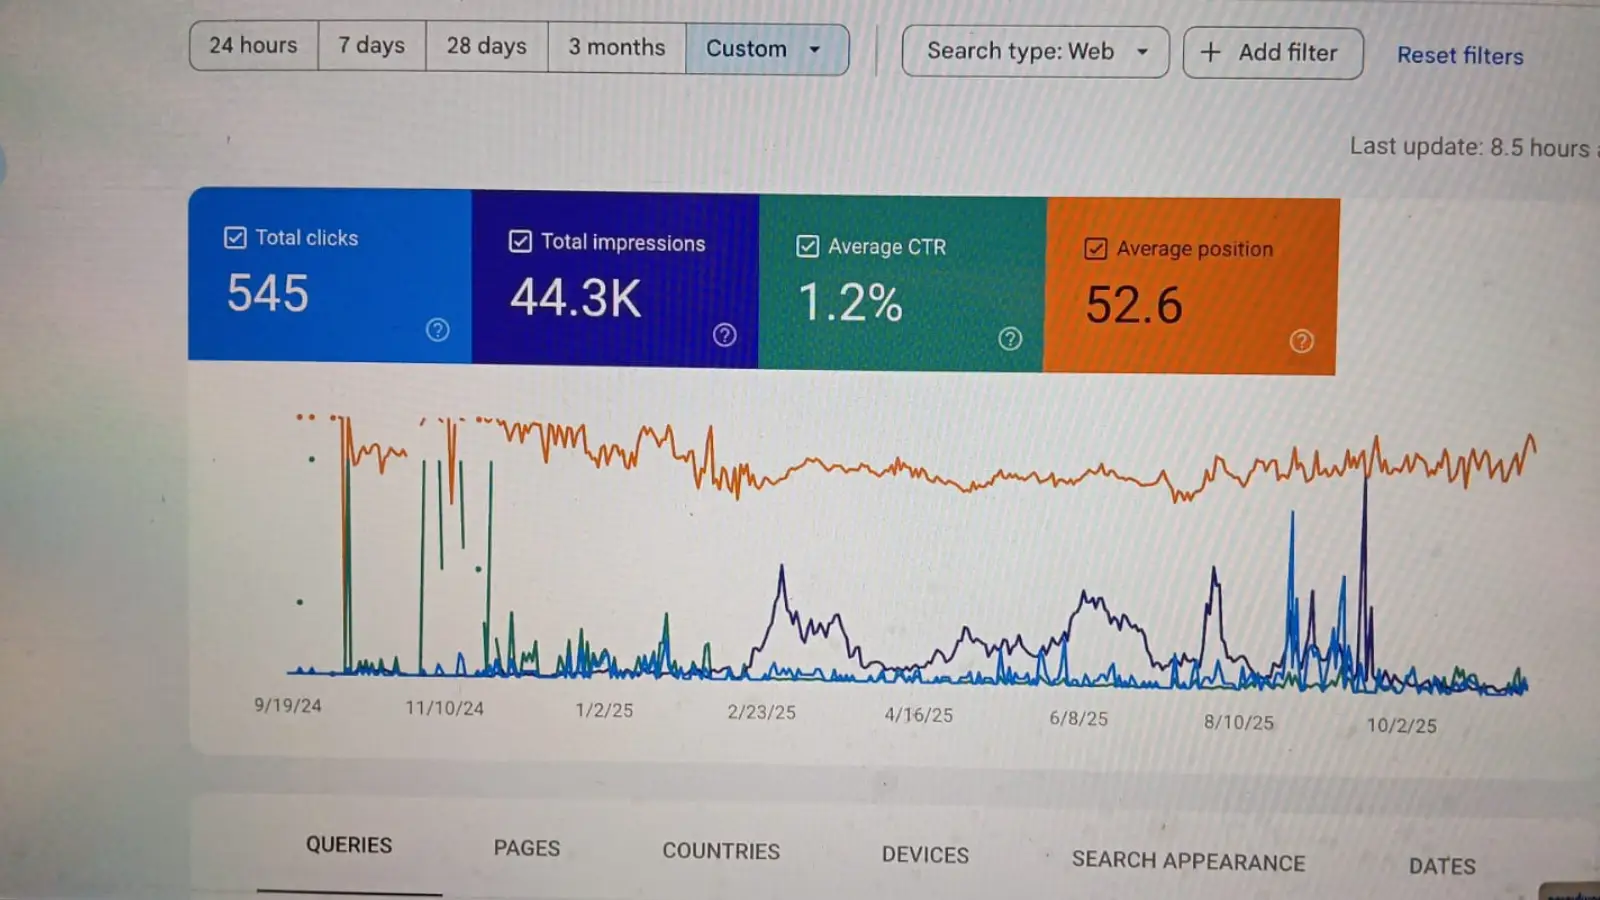
Task: Click help icon on Average CTR card
Action: (x=1010, y=339)
